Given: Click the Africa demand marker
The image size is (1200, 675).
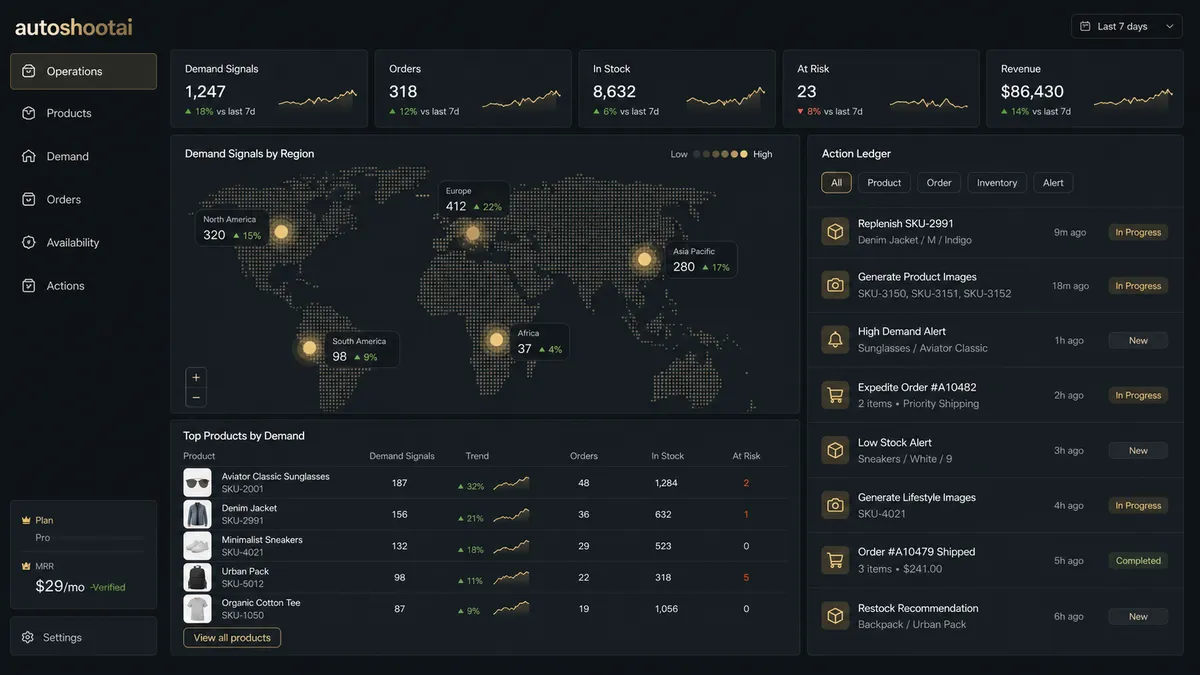Looking at the screenshot, I should click(x=496, y=340).
